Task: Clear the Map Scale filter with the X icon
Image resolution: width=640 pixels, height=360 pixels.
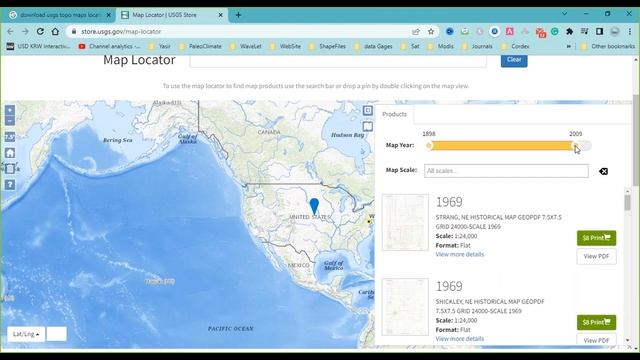Action: (x=603, y=171)
